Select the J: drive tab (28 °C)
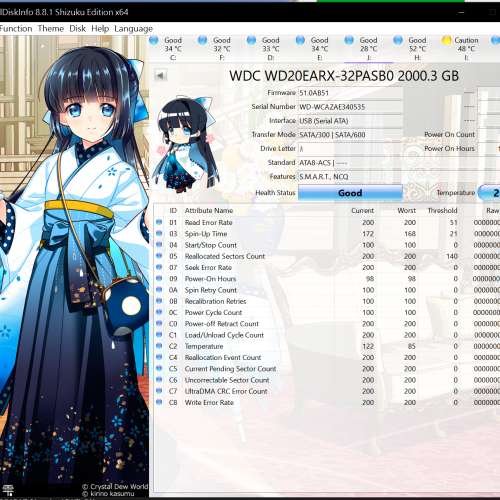 coord(368,49)
